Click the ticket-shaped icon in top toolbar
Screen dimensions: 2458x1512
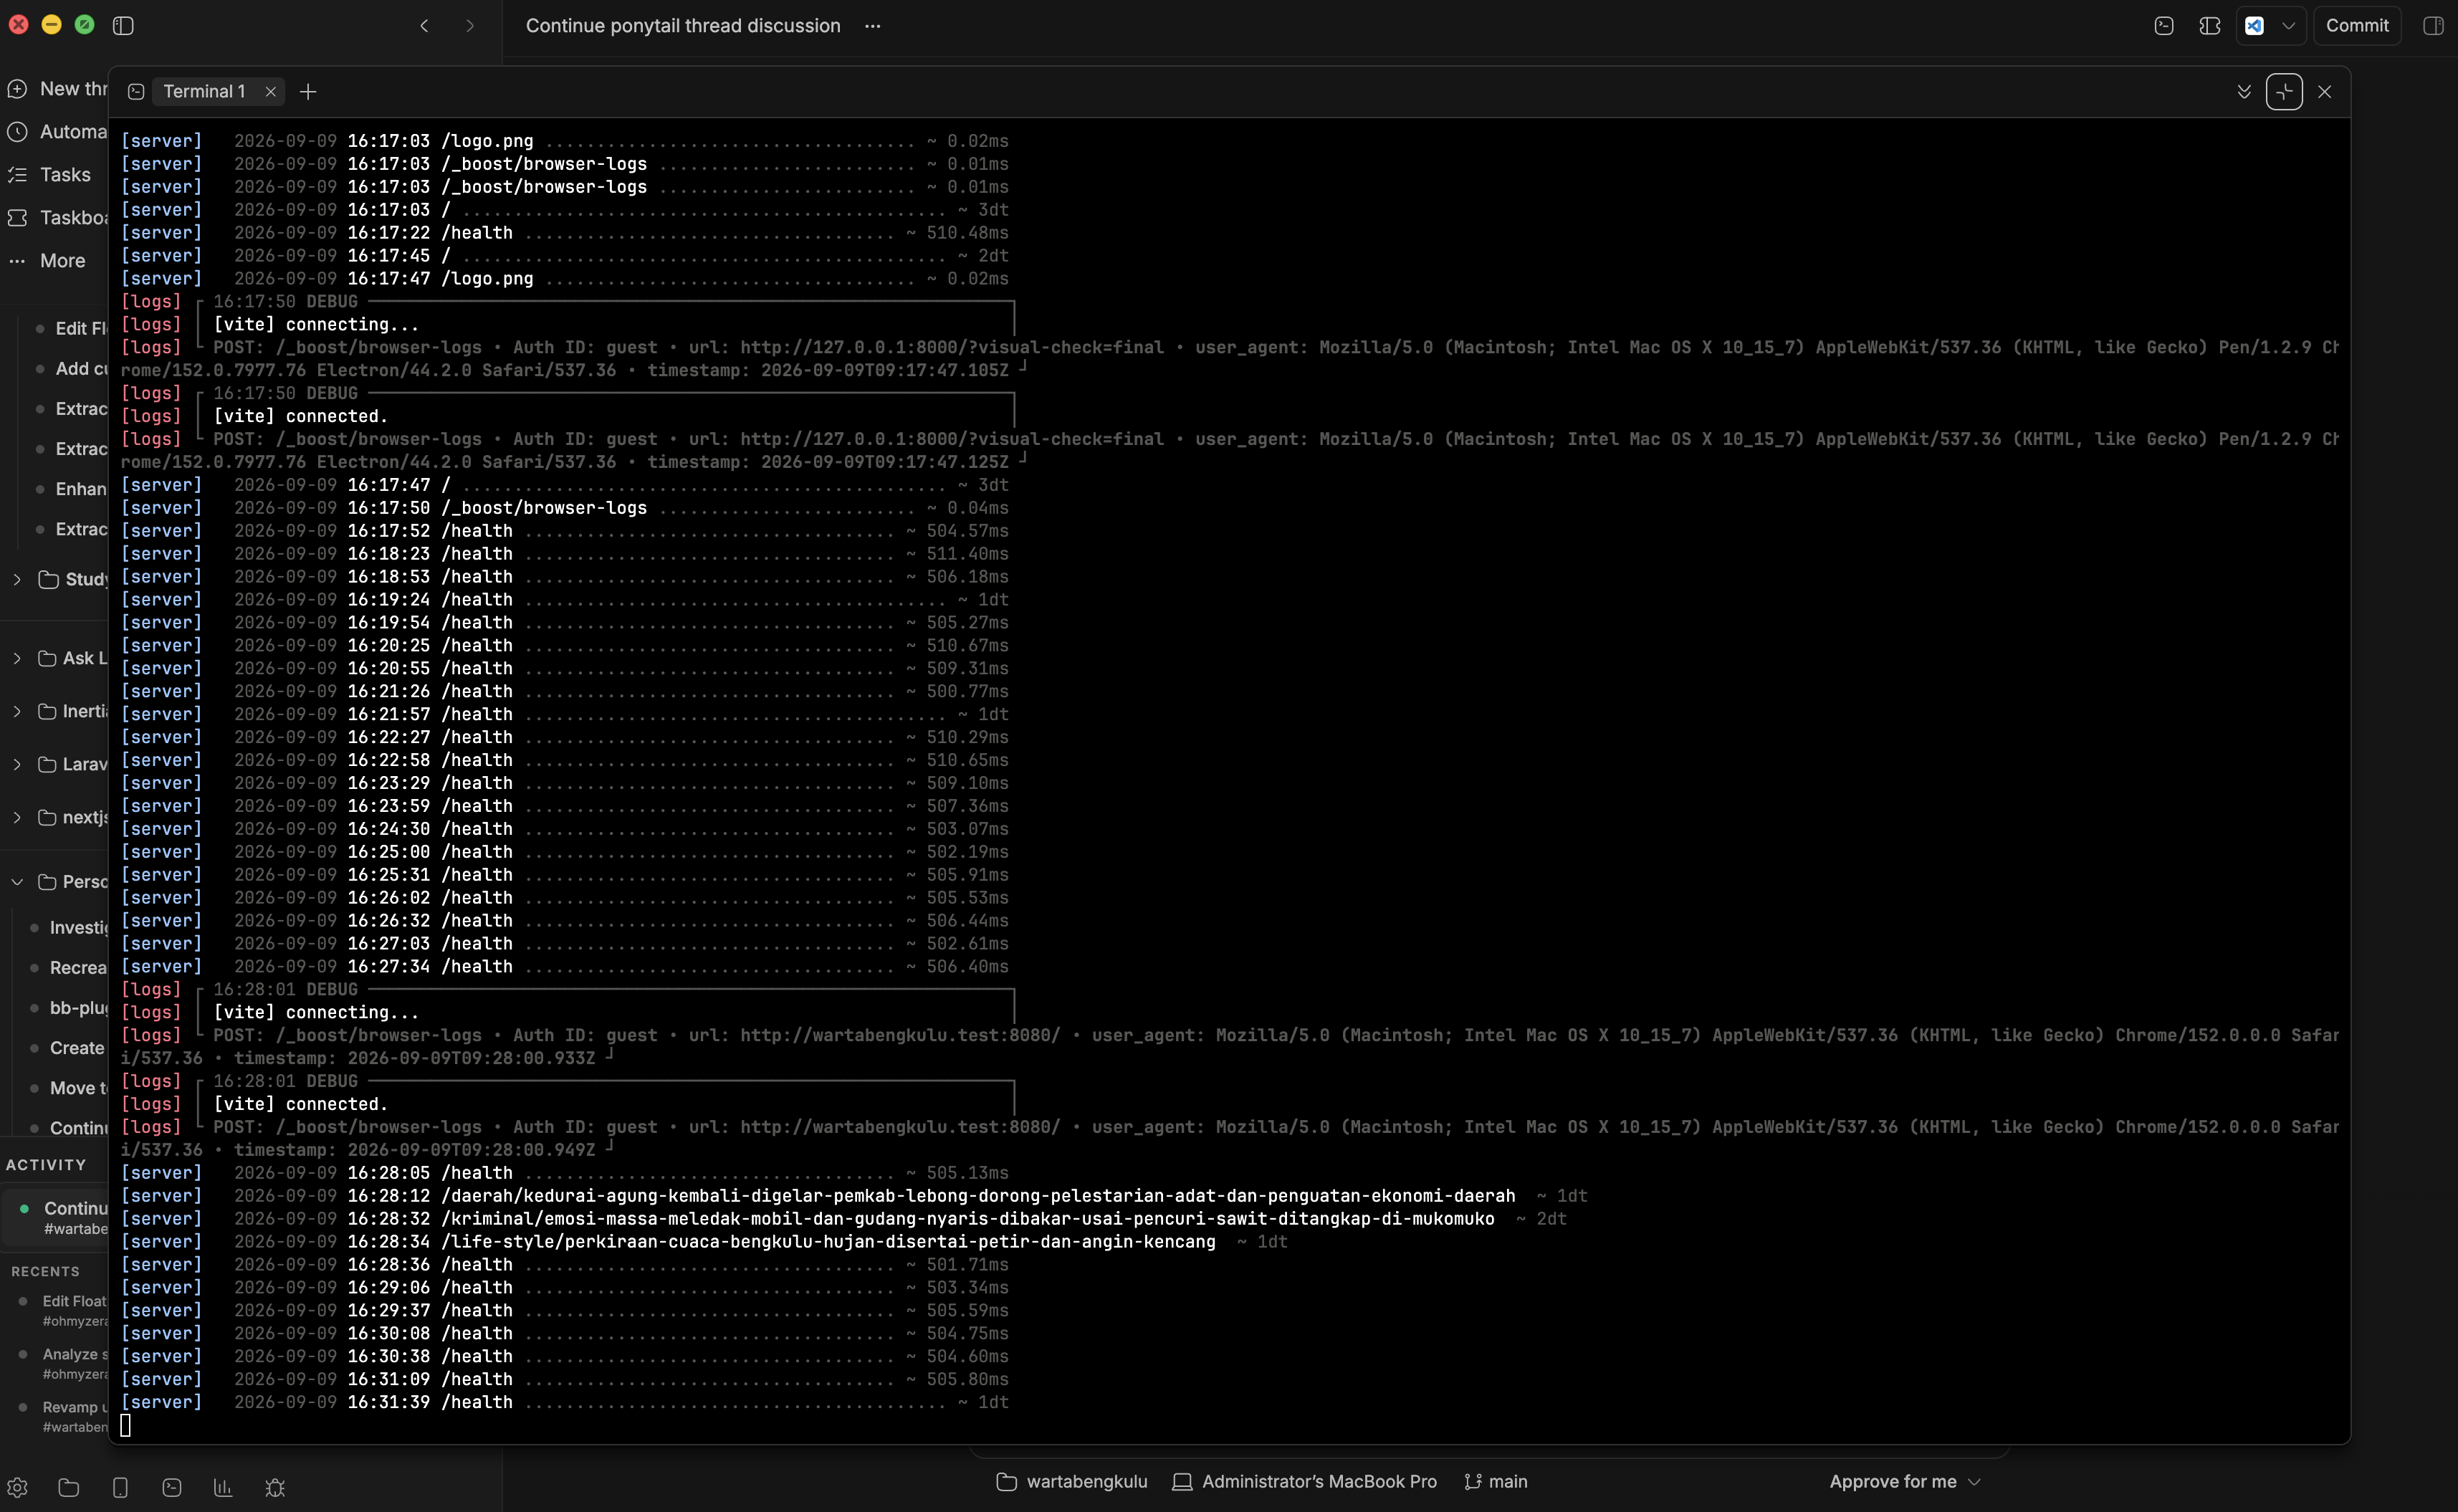tap(2210, 26)
